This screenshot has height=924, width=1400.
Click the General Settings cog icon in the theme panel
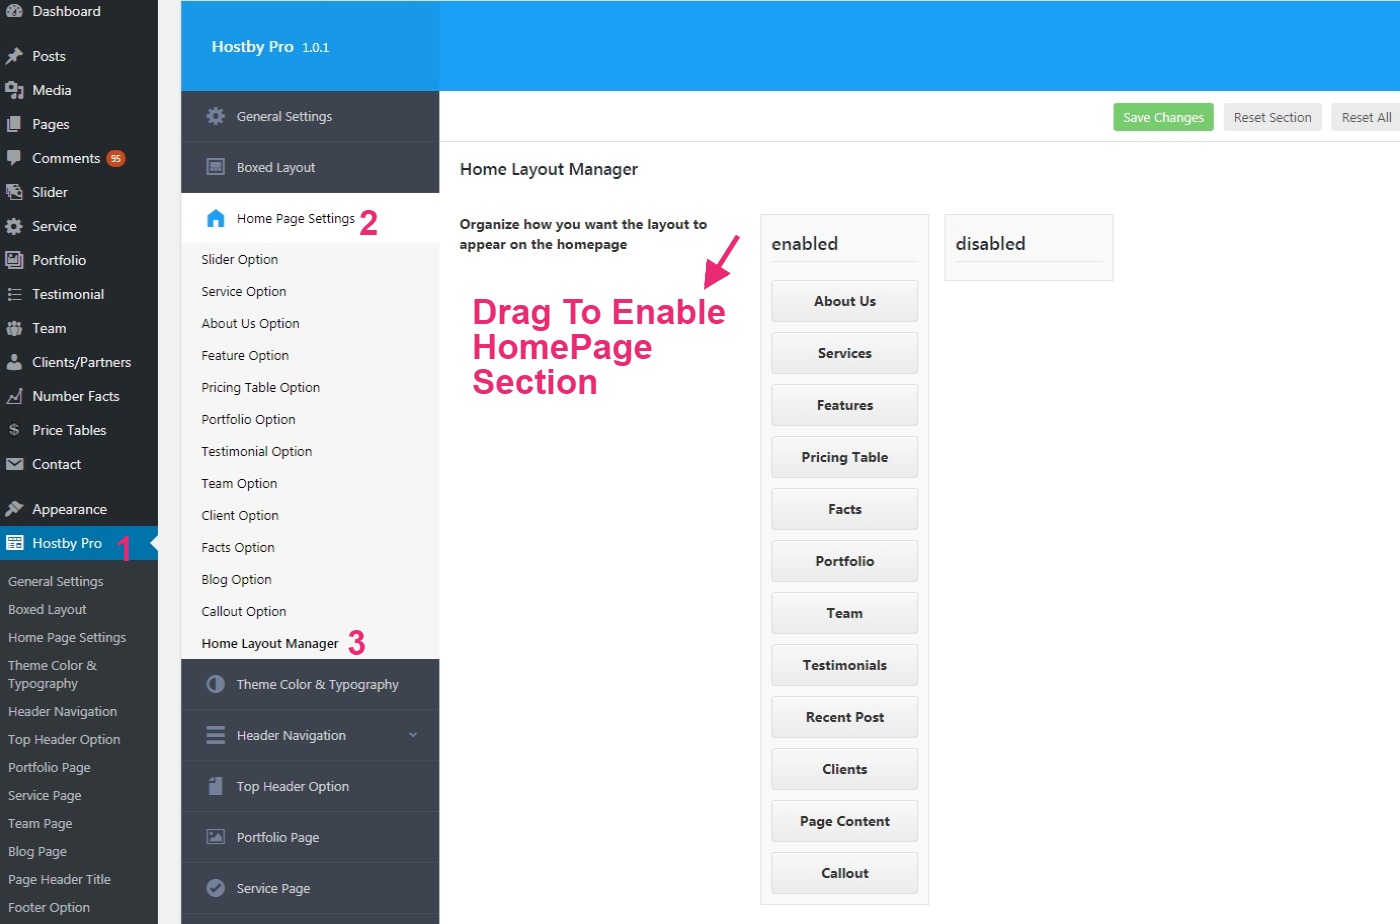215,116
